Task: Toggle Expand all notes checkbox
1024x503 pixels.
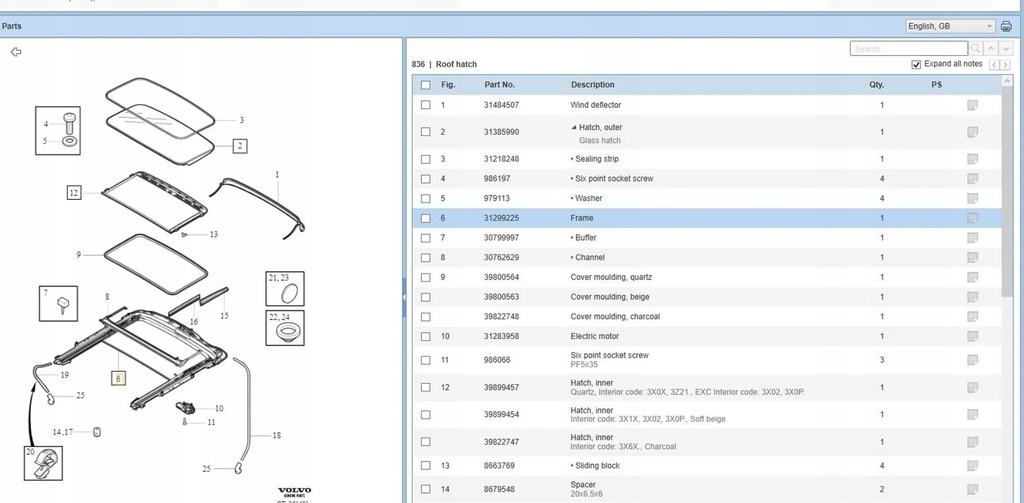Action: (x=917, y=64)
